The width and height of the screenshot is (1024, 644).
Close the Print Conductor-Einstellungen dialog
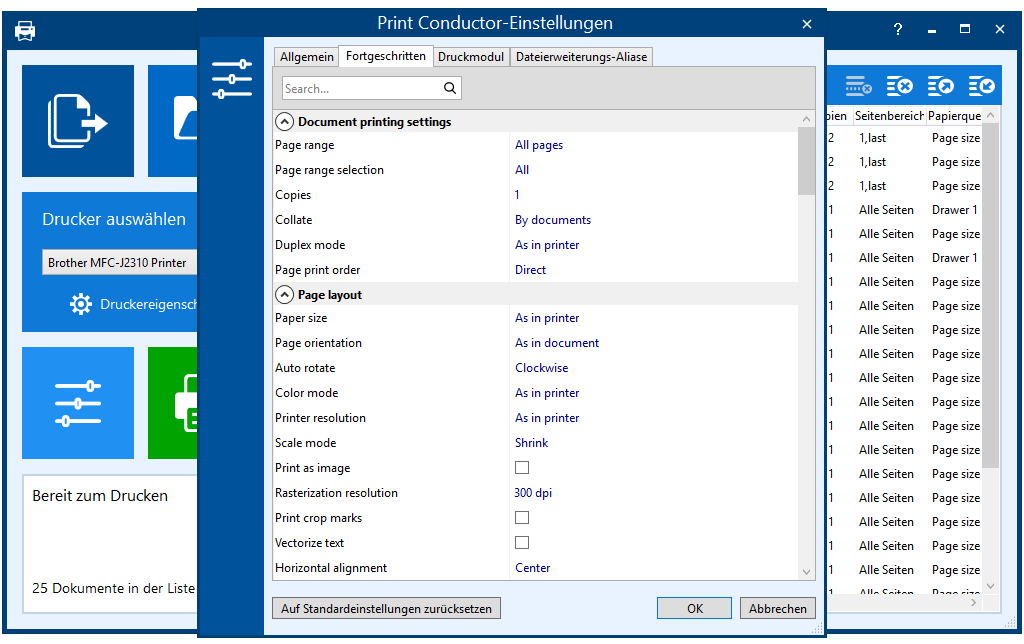tap(807, 24)
